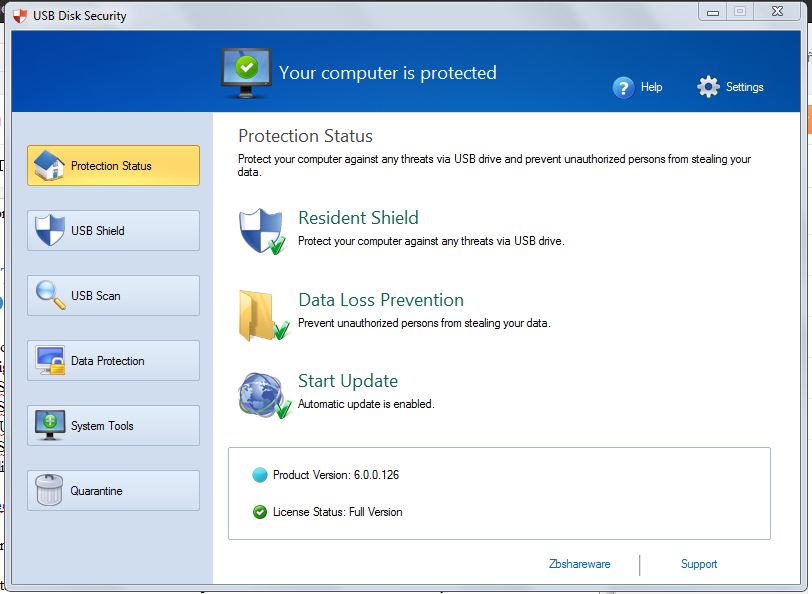Click 'Prevent unauthorized persons from stealing your data.' text
This screenshot has width=812, height=594.
click(424, 323)
